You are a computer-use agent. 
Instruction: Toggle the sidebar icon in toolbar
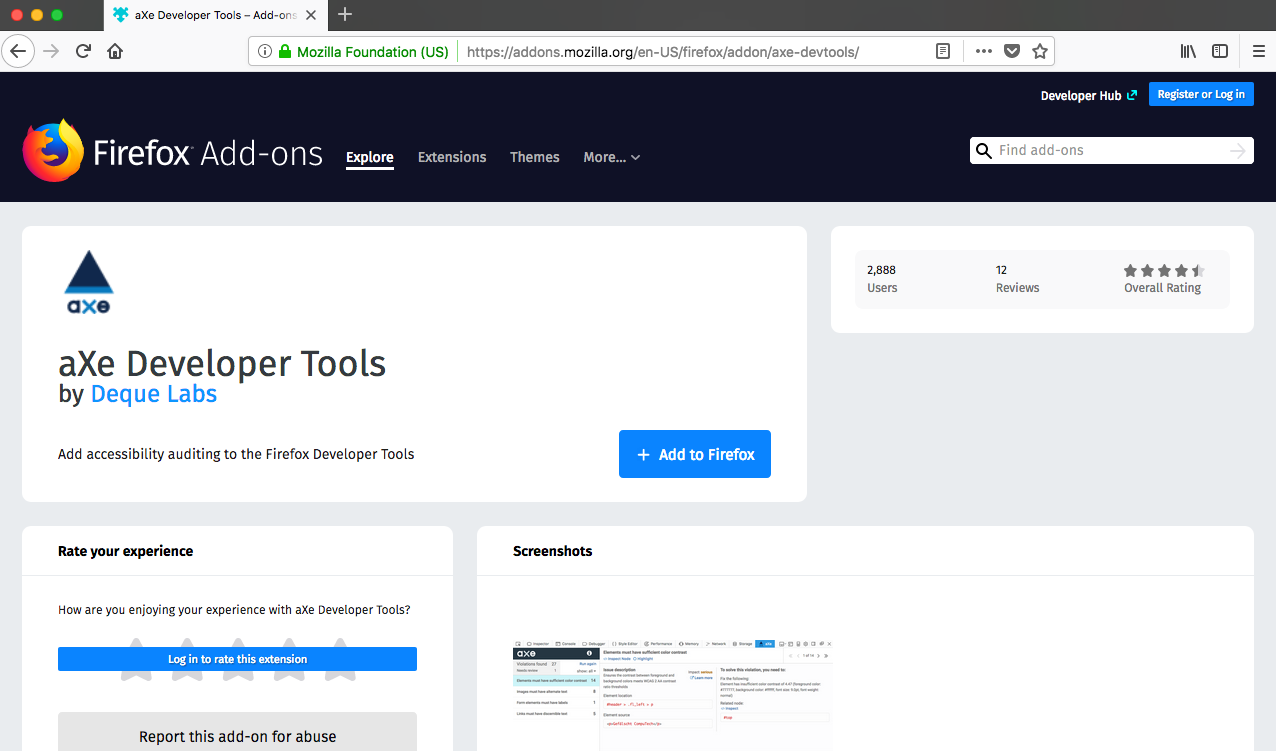coord(1220,51)
